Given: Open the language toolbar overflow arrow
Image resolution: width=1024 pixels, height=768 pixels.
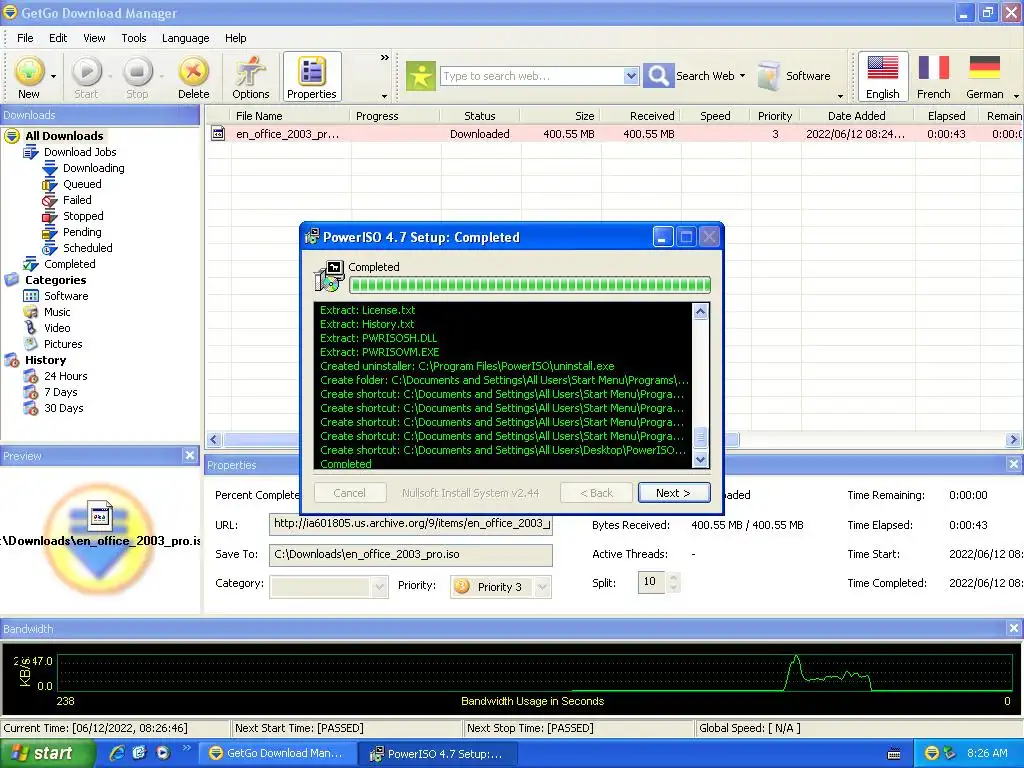Looking at the screenshot, I should click(x=1016, y=96).
